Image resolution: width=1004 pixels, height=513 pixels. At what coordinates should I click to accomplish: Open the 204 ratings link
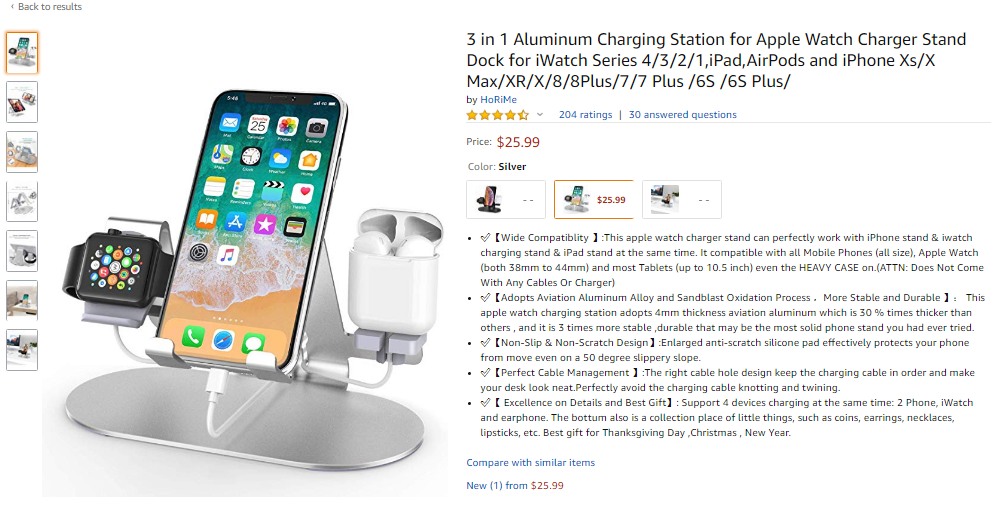pos(585,115)
